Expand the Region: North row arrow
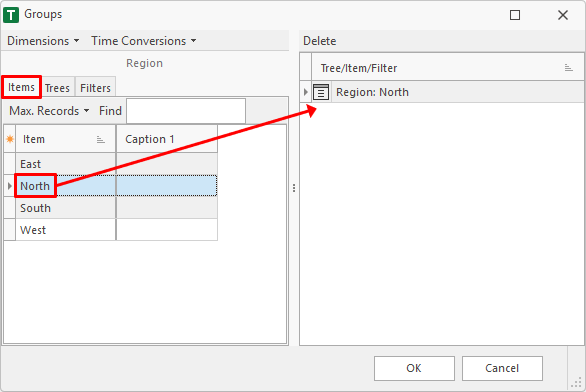 306,92
